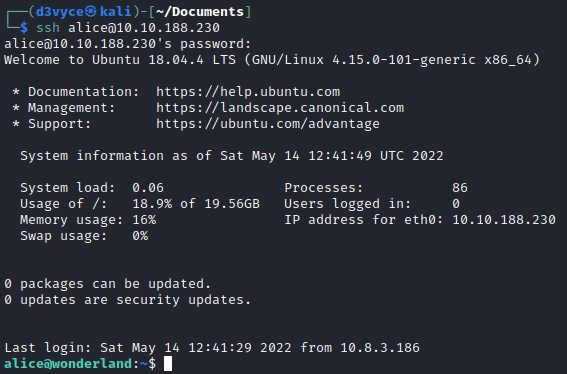567x374 pixels.
Task: Open the ubuntu.com/advantage support link
Action: point(268,124)
